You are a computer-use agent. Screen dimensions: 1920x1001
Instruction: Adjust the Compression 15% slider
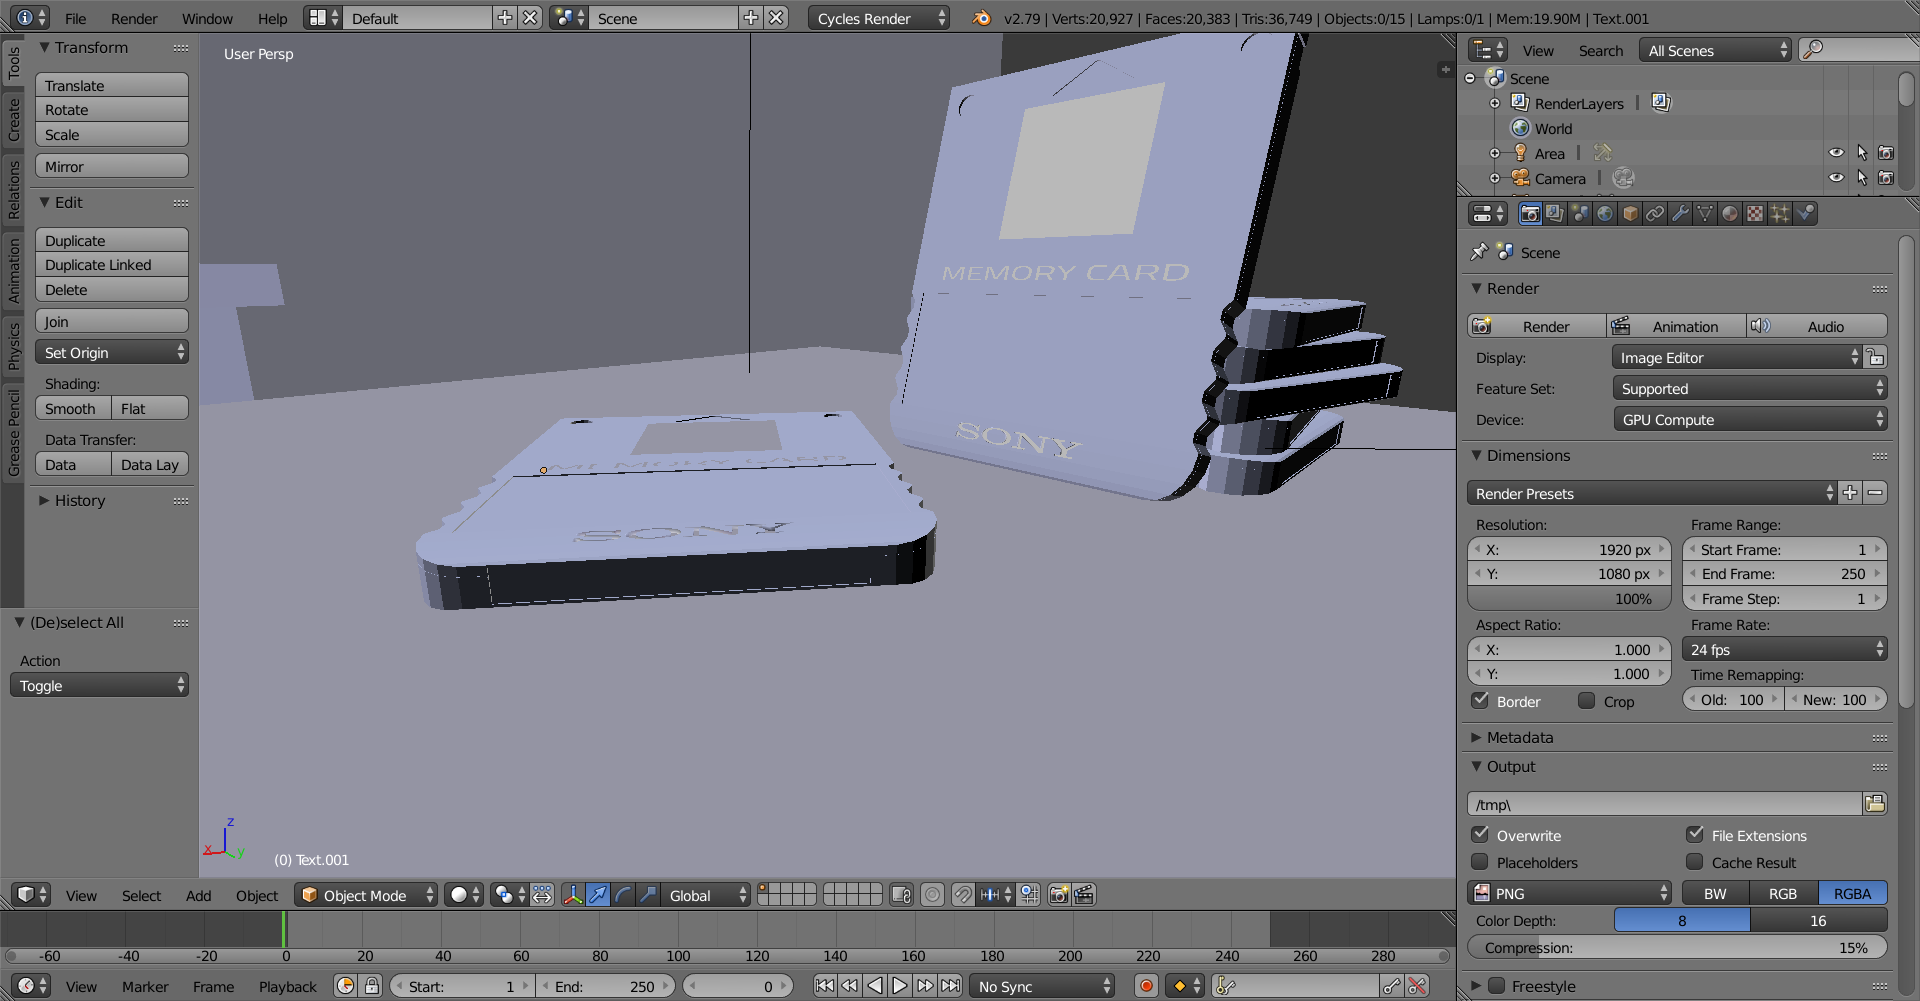coord(1677,947)
